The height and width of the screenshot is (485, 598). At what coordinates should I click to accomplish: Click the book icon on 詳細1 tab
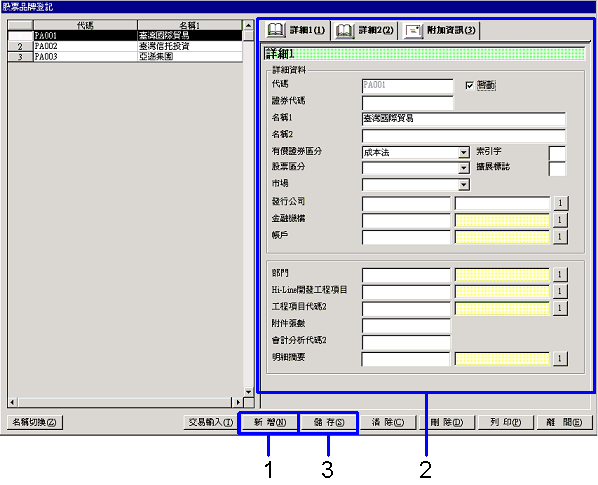point(275,30)
